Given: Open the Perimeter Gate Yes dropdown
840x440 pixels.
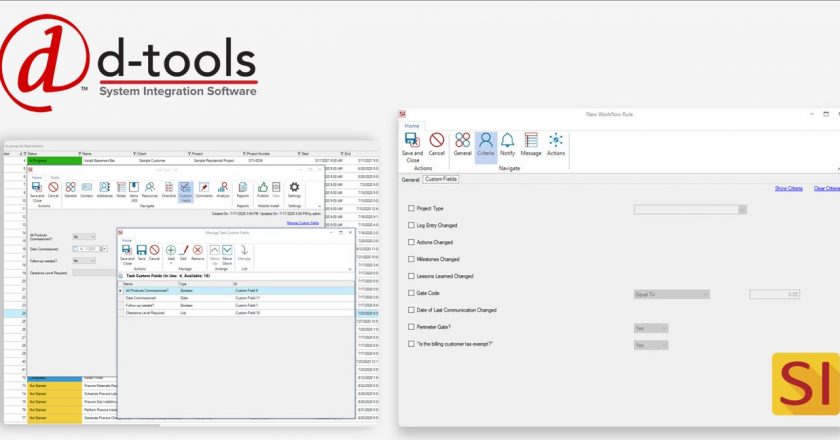Looking at the screenshot, I should 651,328.
